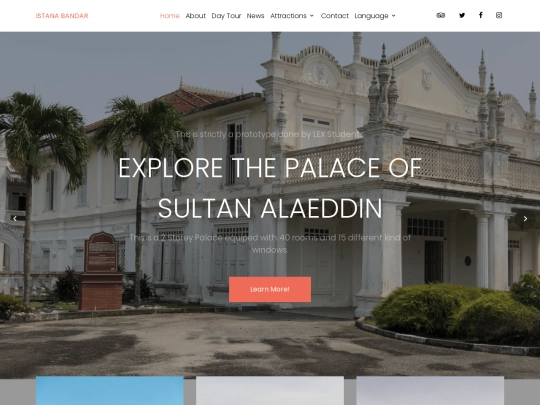
Task: Select the Home menu item
Action: tap(169, 16)
